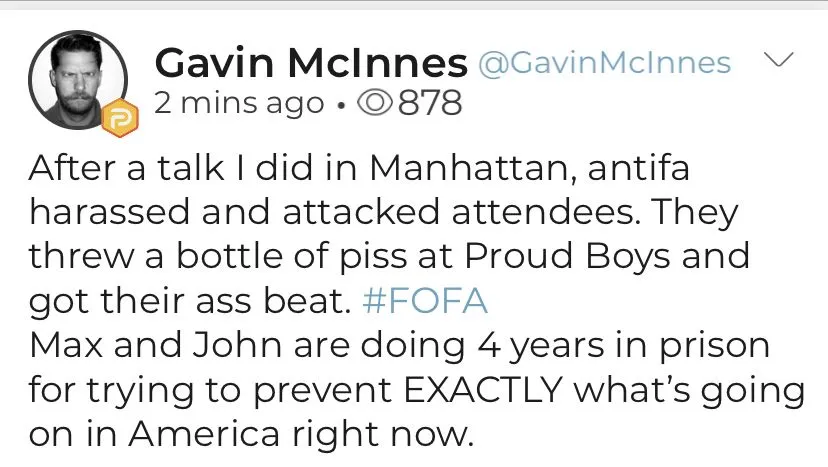
Task: Open the profile avatar photo
Action: coord(77,76)
